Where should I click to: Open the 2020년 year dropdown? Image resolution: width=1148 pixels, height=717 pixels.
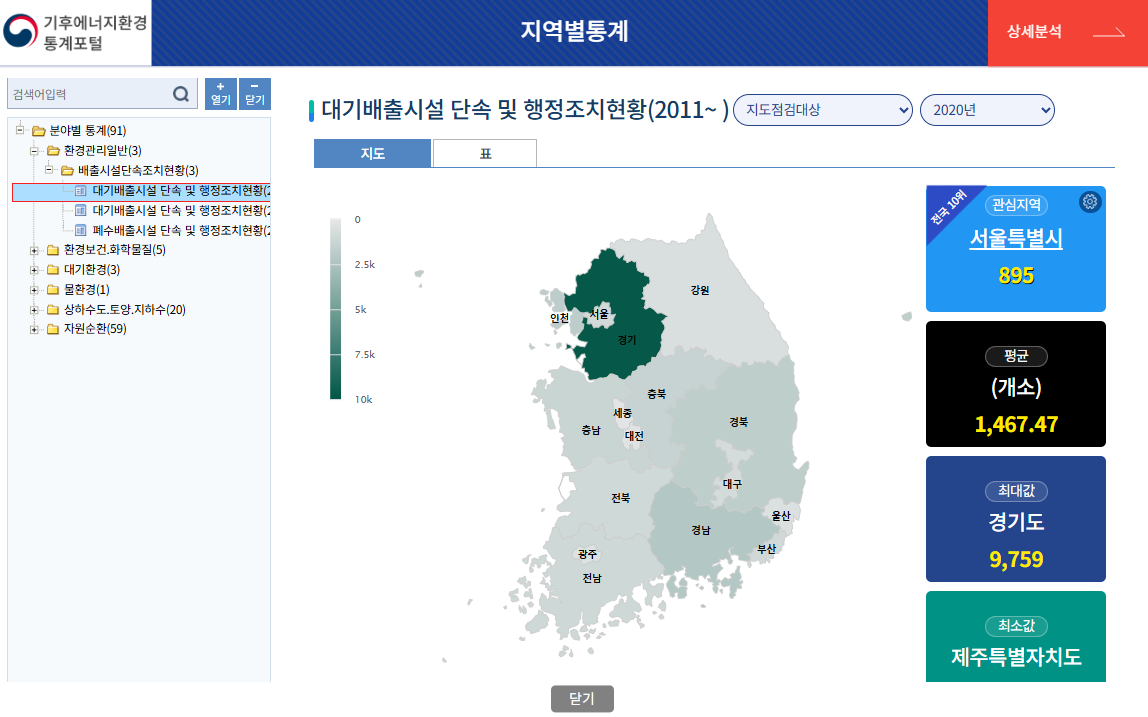pos(986,110)
